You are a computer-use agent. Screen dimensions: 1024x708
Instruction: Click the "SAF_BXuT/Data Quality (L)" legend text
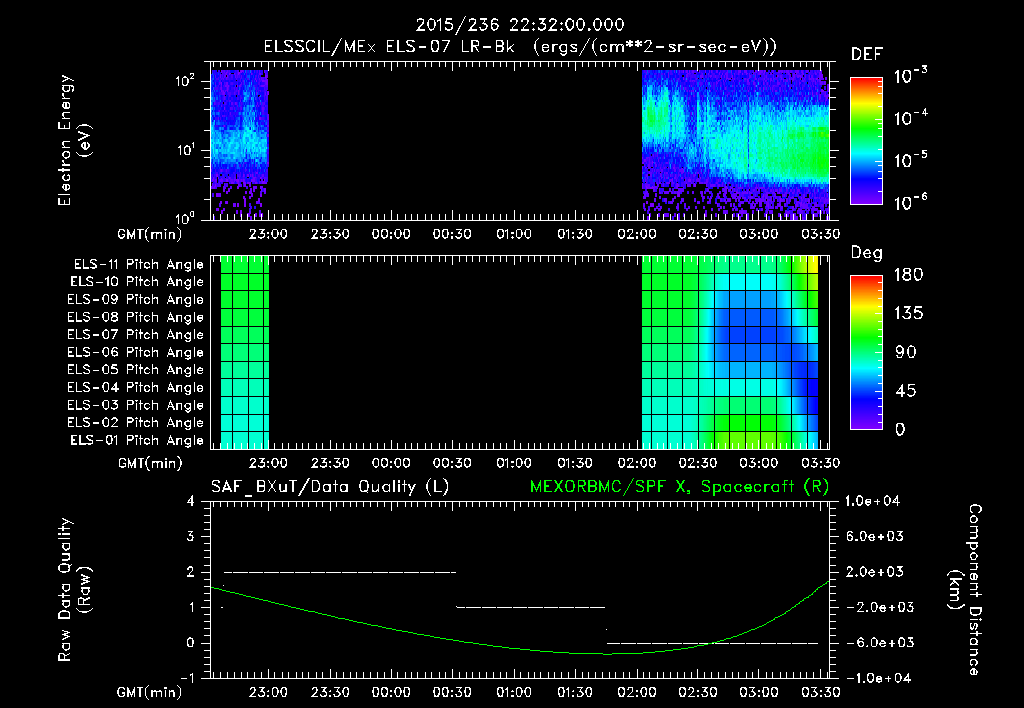tap(330, 487)
